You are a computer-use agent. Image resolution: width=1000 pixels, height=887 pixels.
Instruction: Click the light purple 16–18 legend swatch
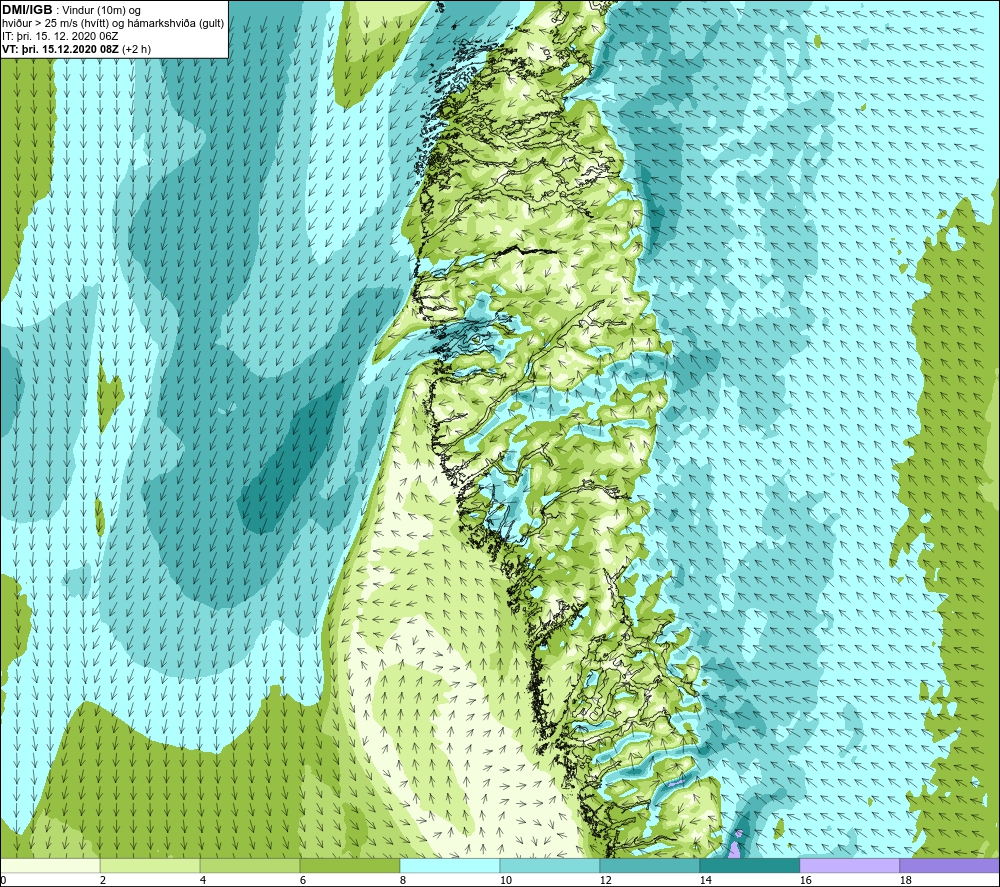[849, 865]
